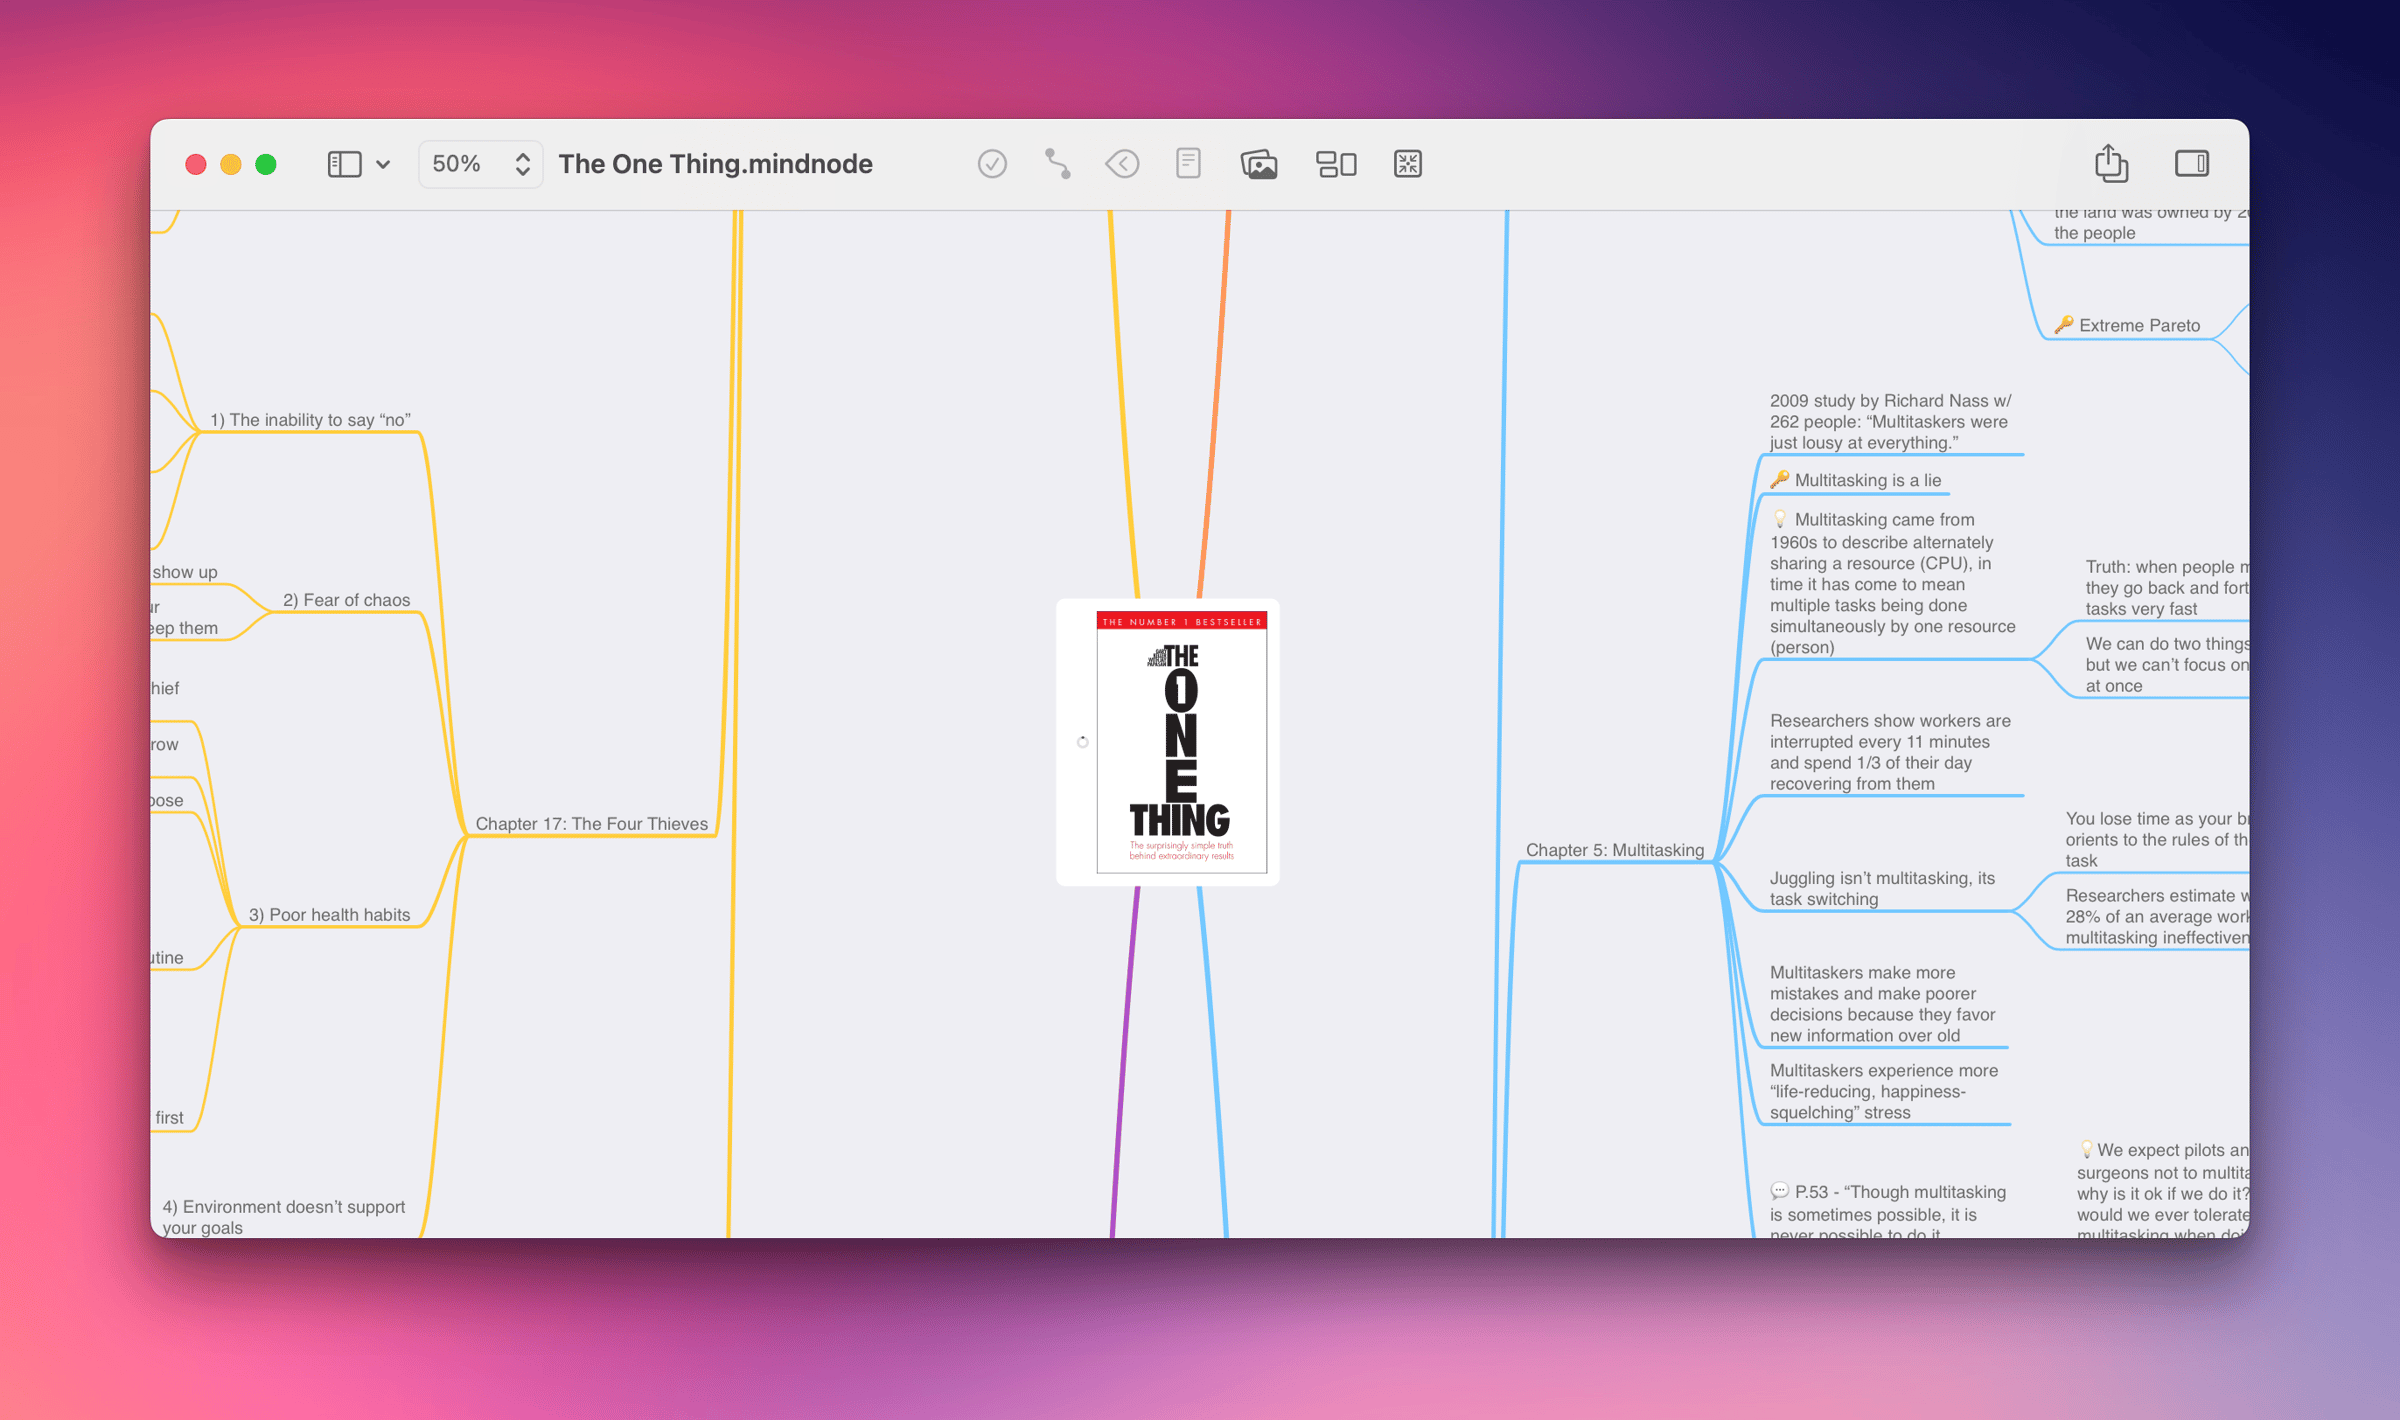
Task: Select the 2009 study by Richard Nass node
Action: pos(1890,422)
